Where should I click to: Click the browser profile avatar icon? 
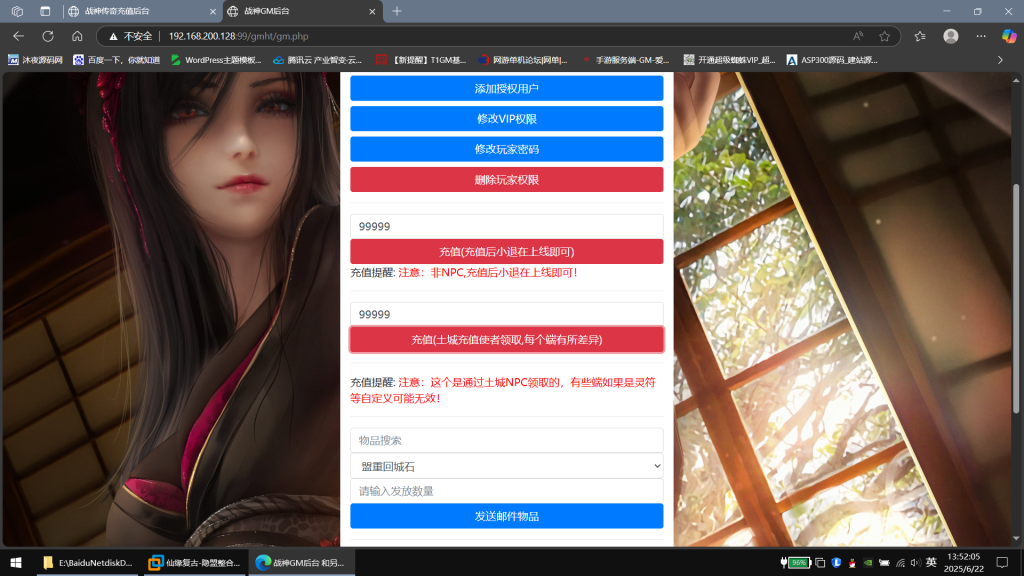pos(950,36)
